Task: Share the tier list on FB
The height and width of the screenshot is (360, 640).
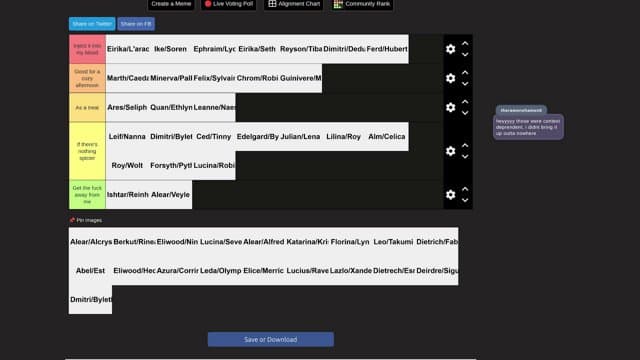Action: [136, 24]
